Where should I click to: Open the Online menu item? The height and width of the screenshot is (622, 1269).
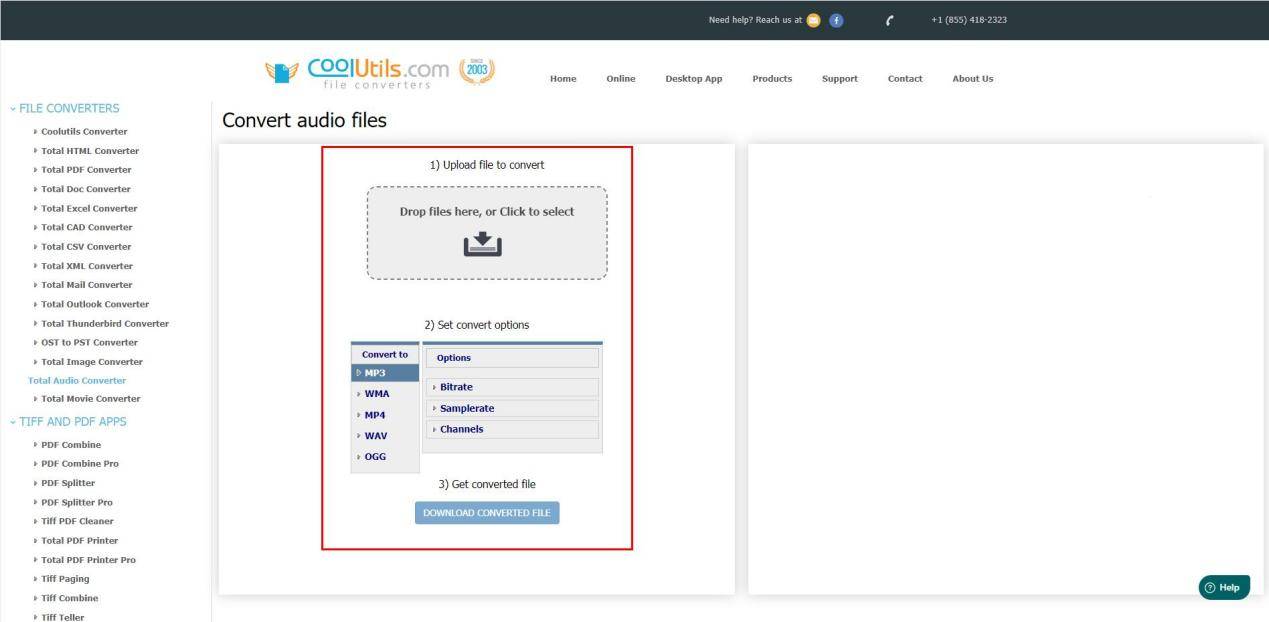621,79
